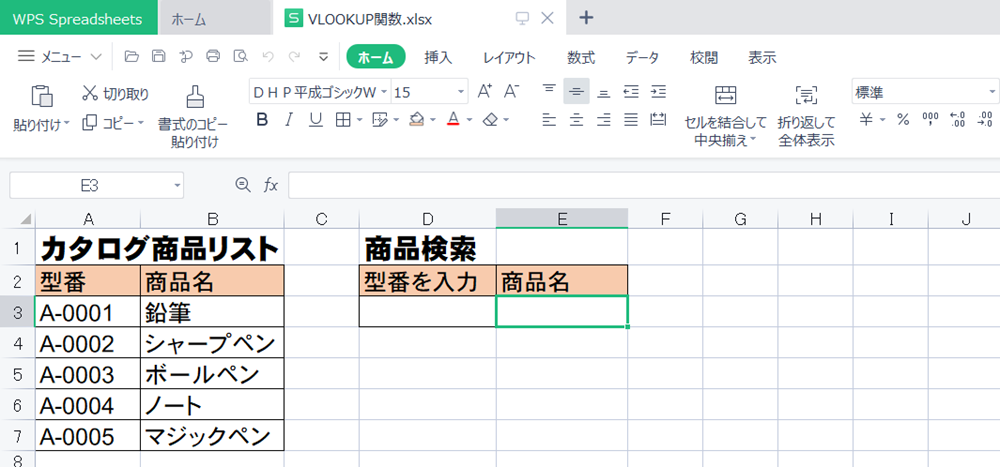Toggle center horizontal alignment
Screen dimensions: 1000x467
point(577,119)
